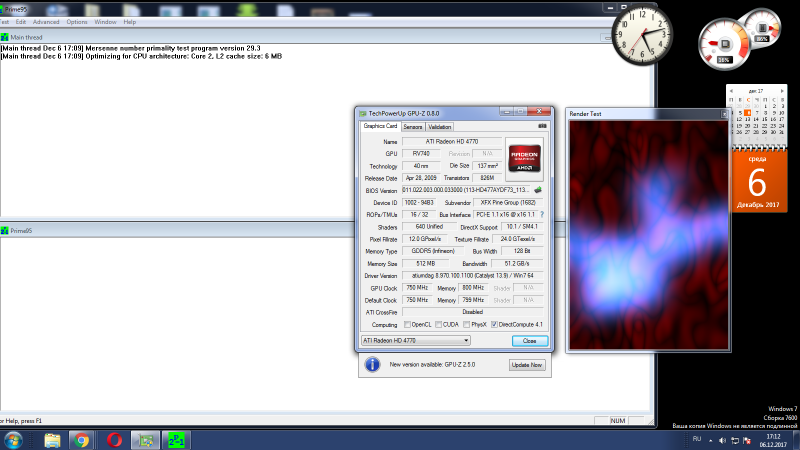This screenshot has height=450, width=800.
Task: Click the Radeon Graphics AMD logo
Action: coord(525,156)
